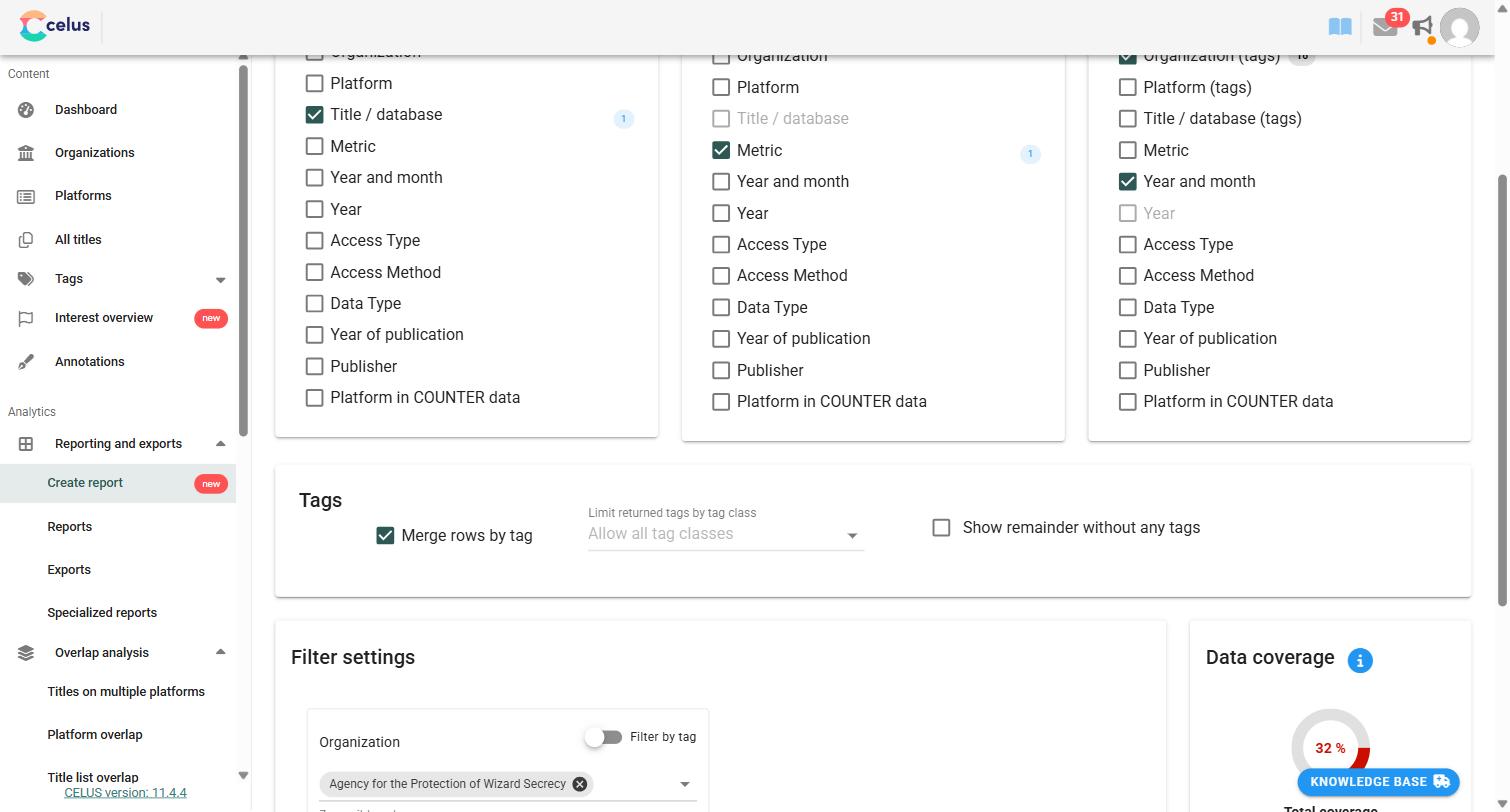Image resolution: width=1510 pixels, height=812 pixels.
Task: Click the main page vertical scrollbar
Action: pos(1502,390)
